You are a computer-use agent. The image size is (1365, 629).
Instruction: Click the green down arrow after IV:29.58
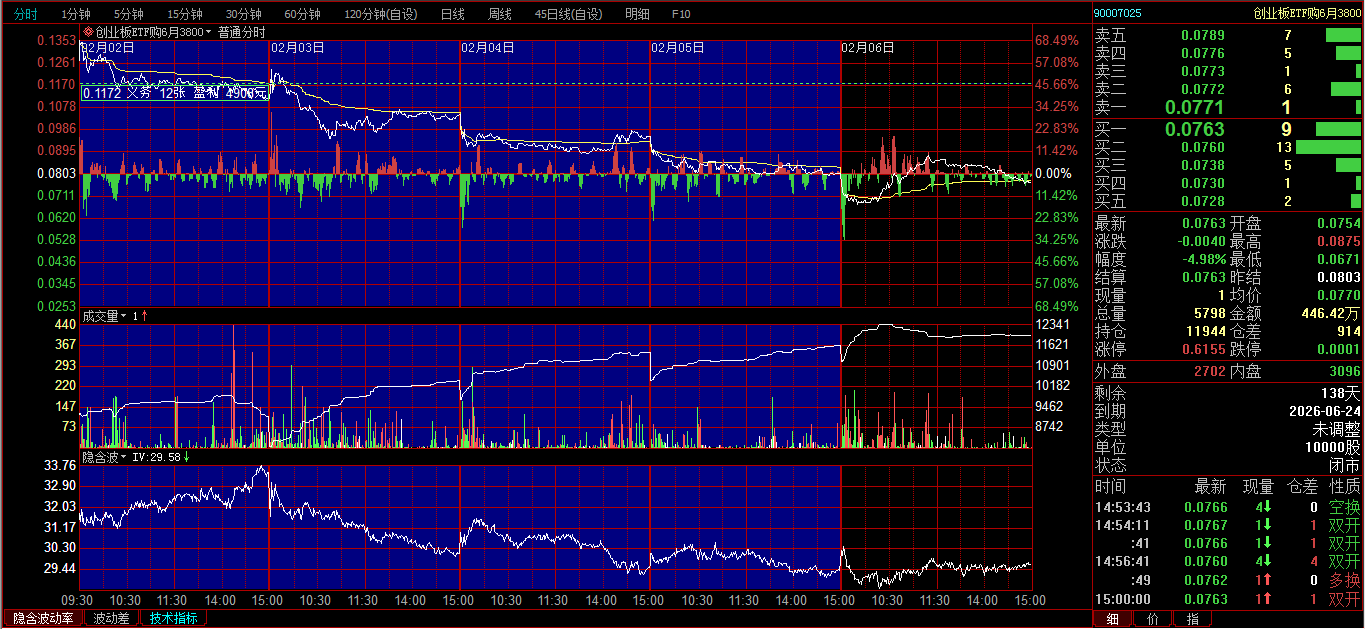[x=186, y=457]
